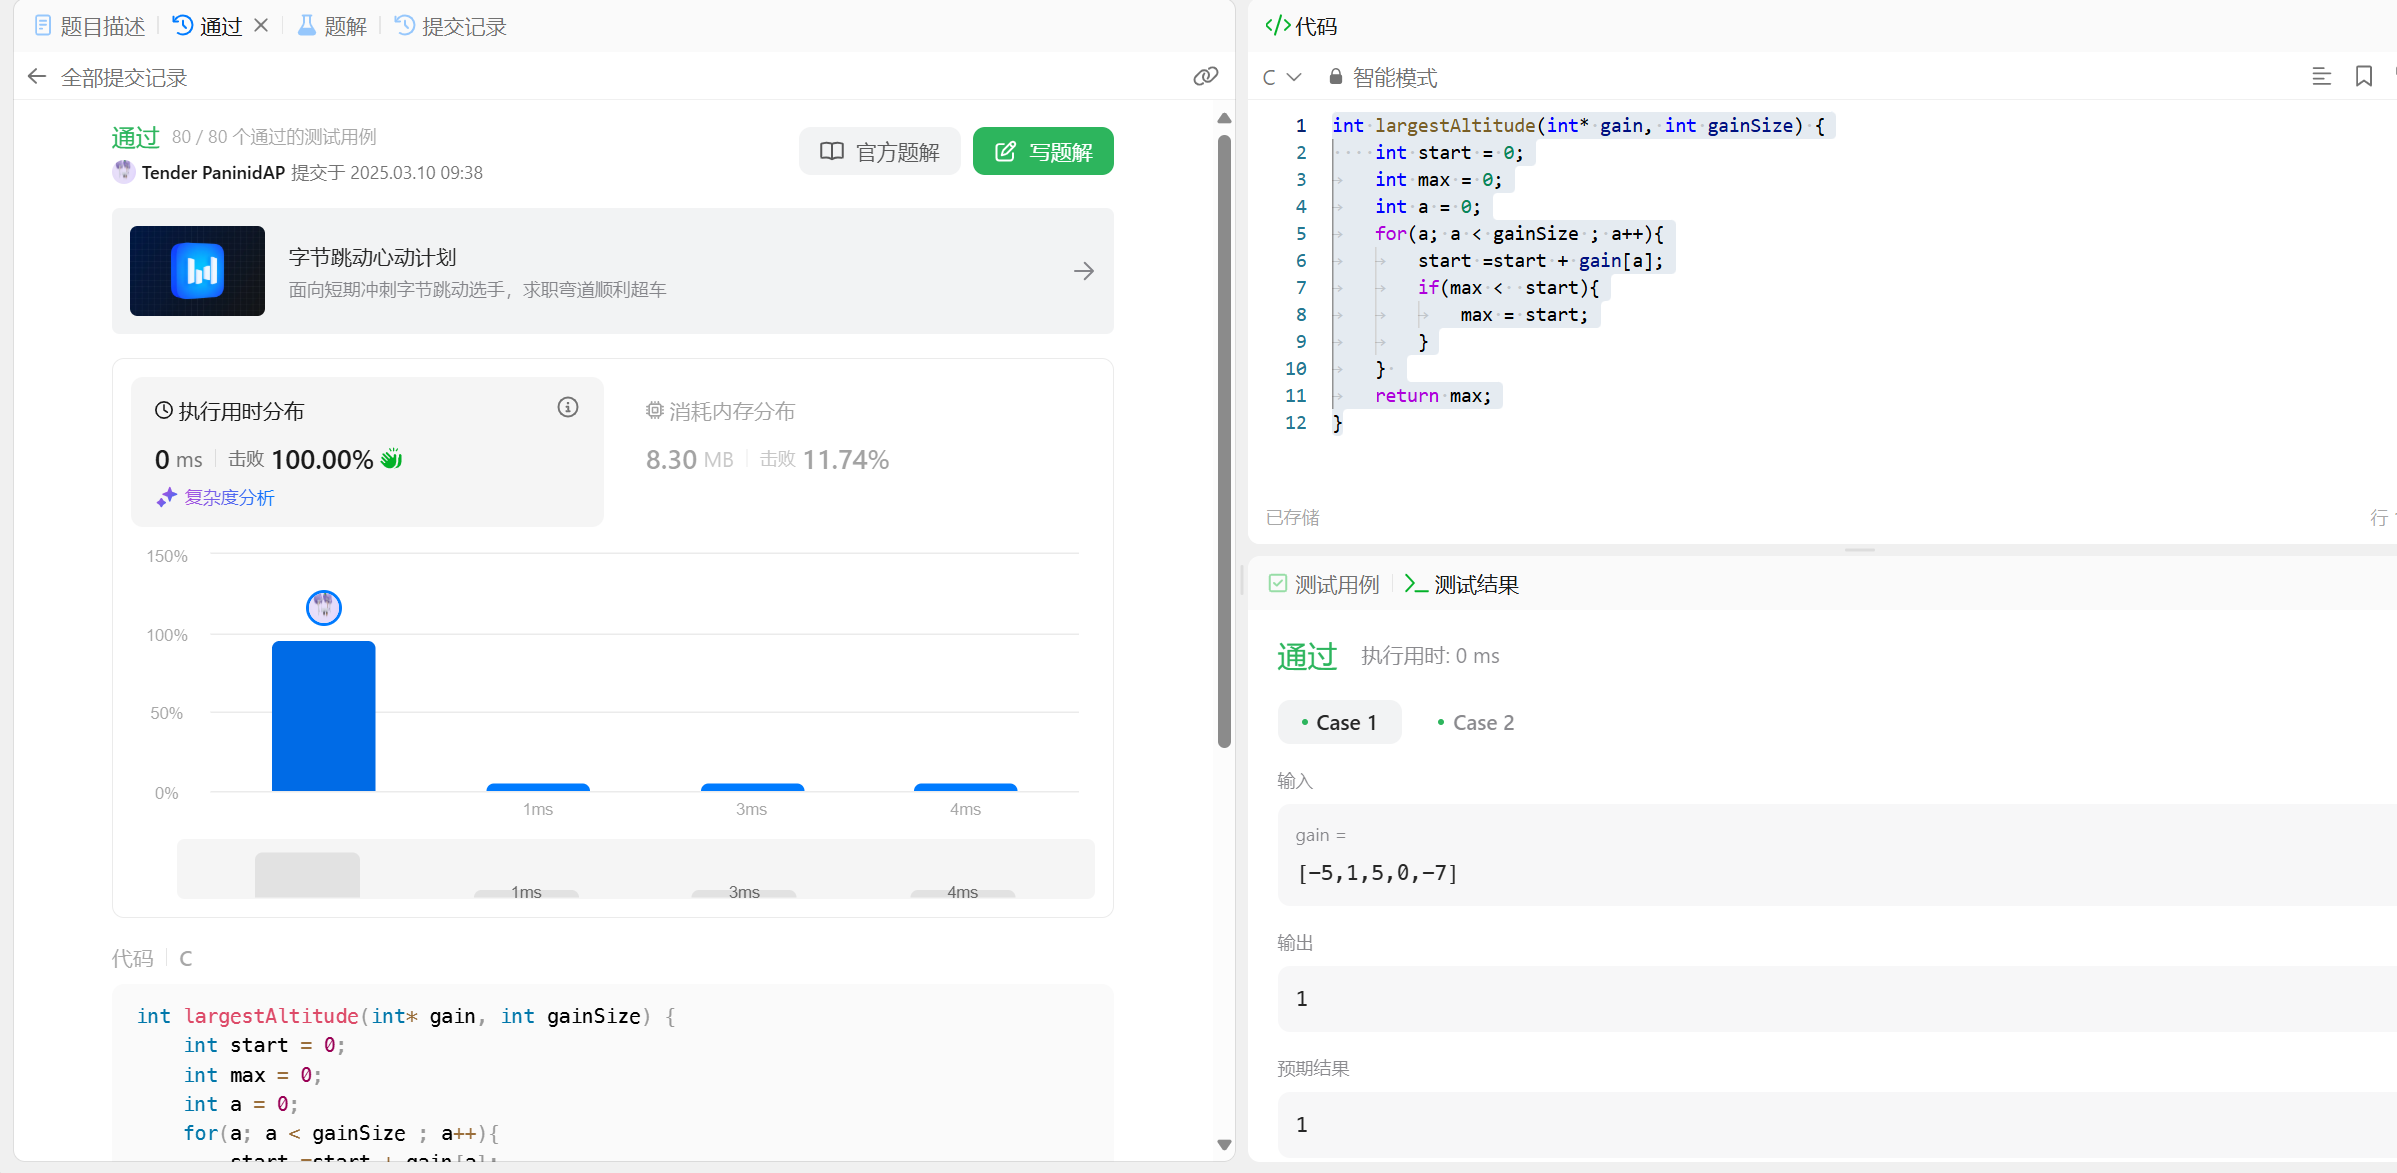Click the back arrow to all submissions
Viewport: 2397px width, 1173px height.
pos(37,77)
